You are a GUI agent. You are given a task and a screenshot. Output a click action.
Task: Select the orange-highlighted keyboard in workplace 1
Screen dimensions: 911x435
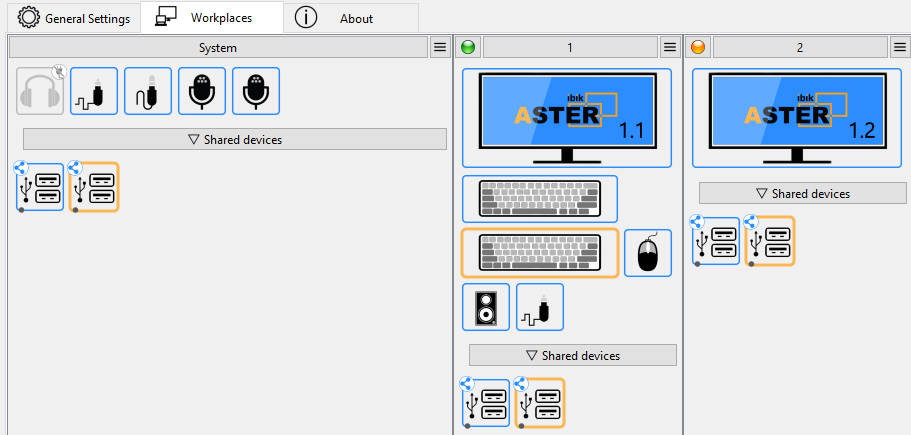[x=540, y=253]
